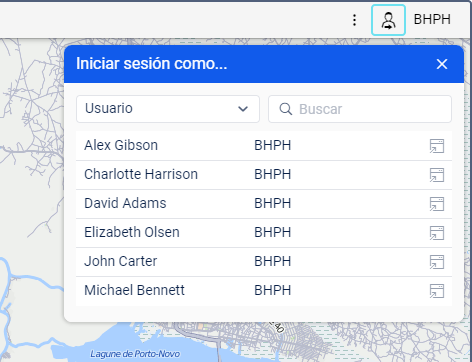
Task: Click the login-as user icon in top bar
Action: click(388, 20)
